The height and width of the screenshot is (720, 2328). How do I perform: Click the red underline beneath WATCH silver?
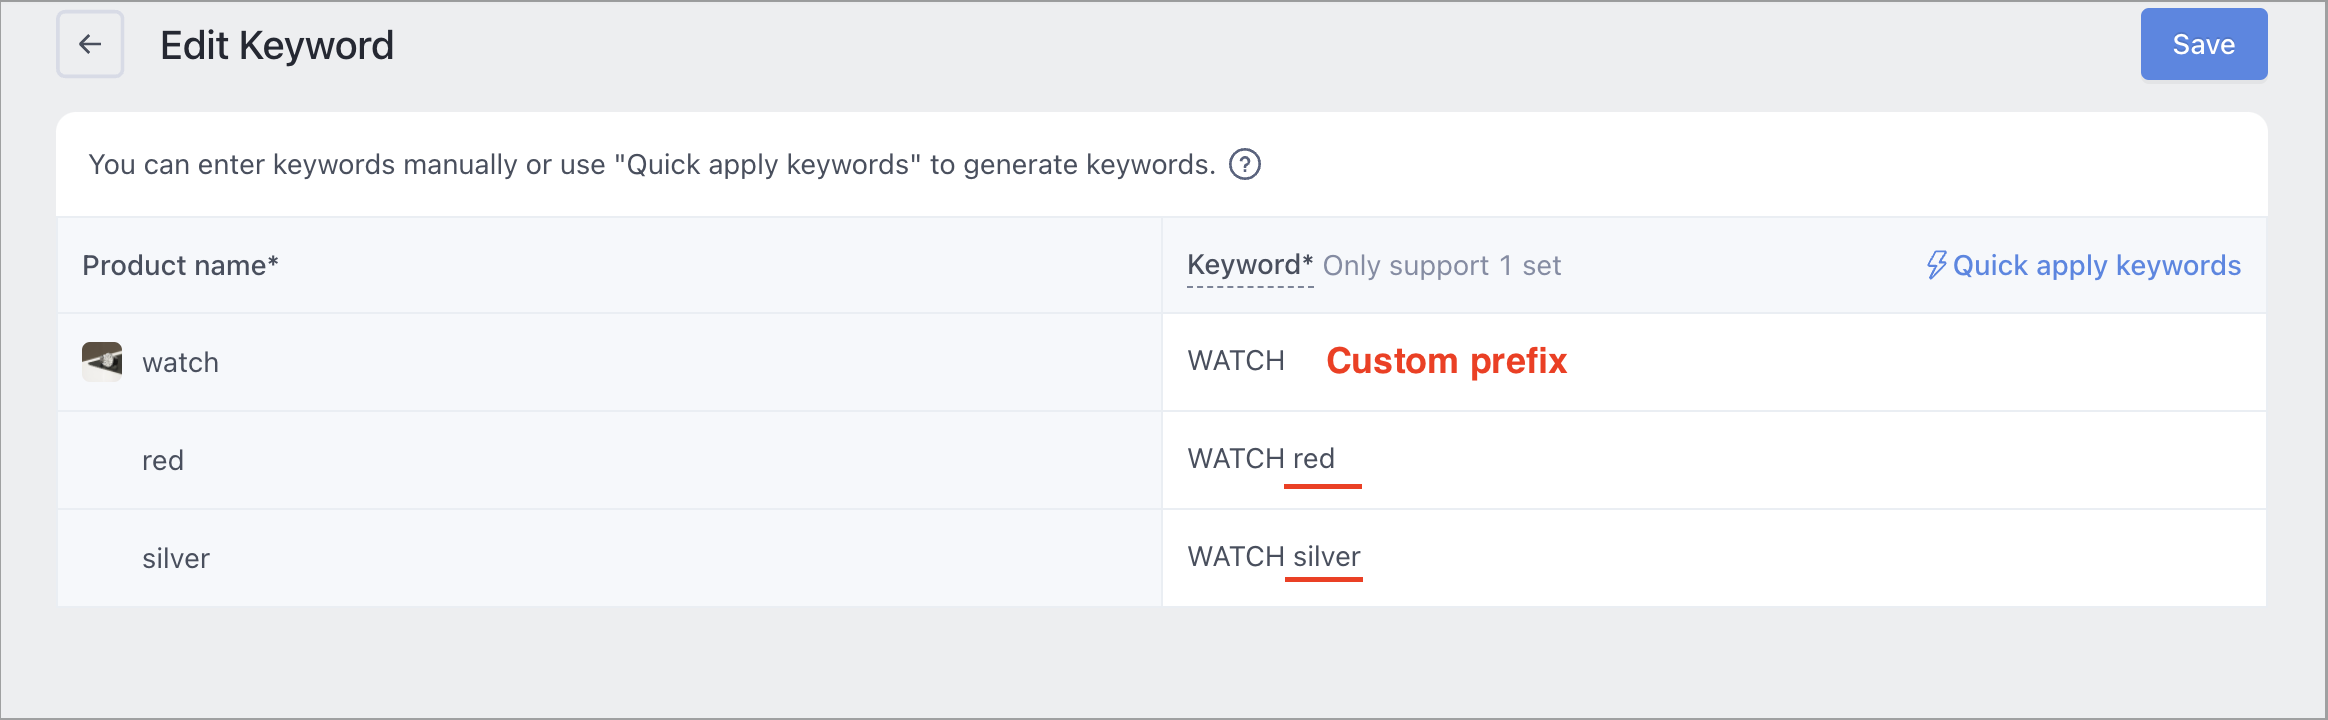1323,578
